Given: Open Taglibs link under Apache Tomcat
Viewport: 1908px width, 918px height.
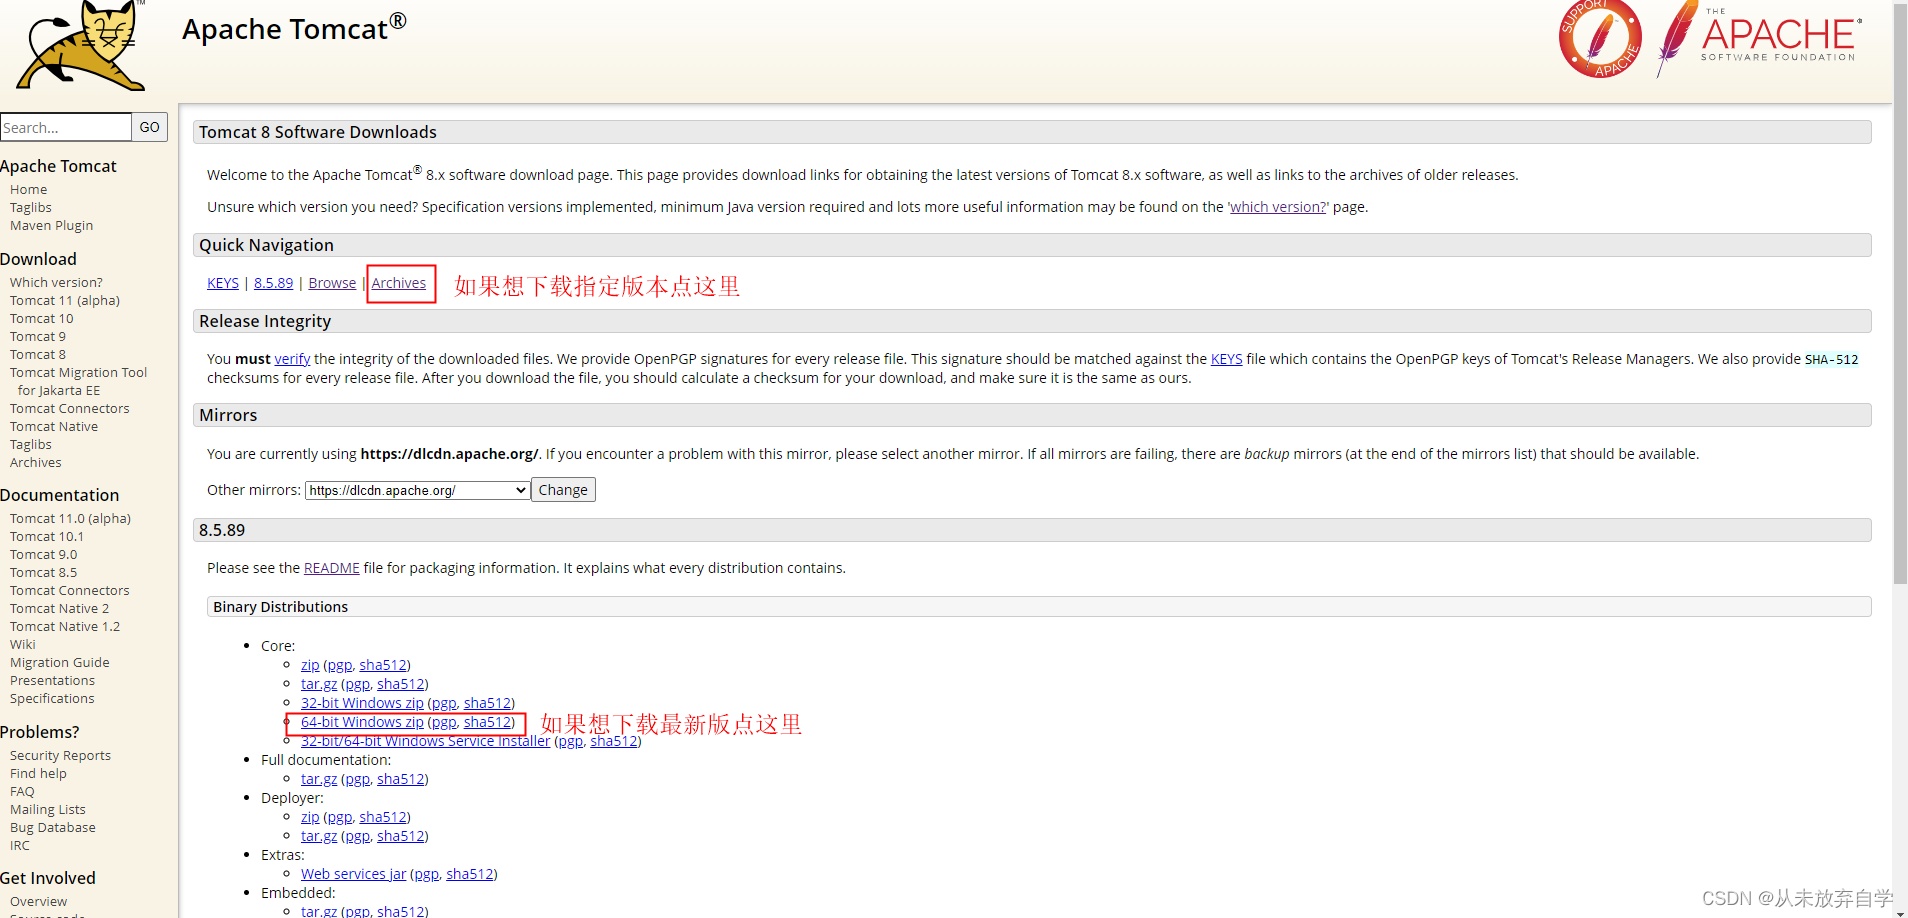Looking at the screenshot, I should pos(30,208).
